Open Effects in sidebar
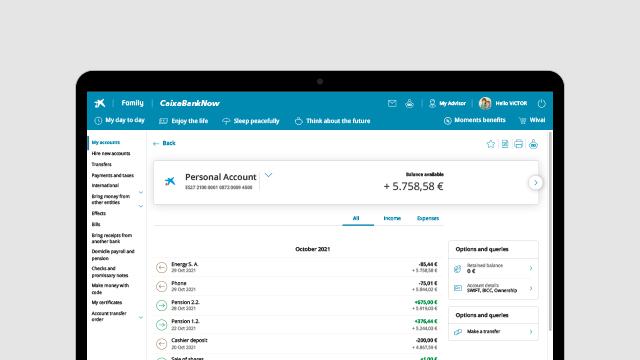This screenshot has width=640, height=360. pyautogui.click(x=98, y=213)
